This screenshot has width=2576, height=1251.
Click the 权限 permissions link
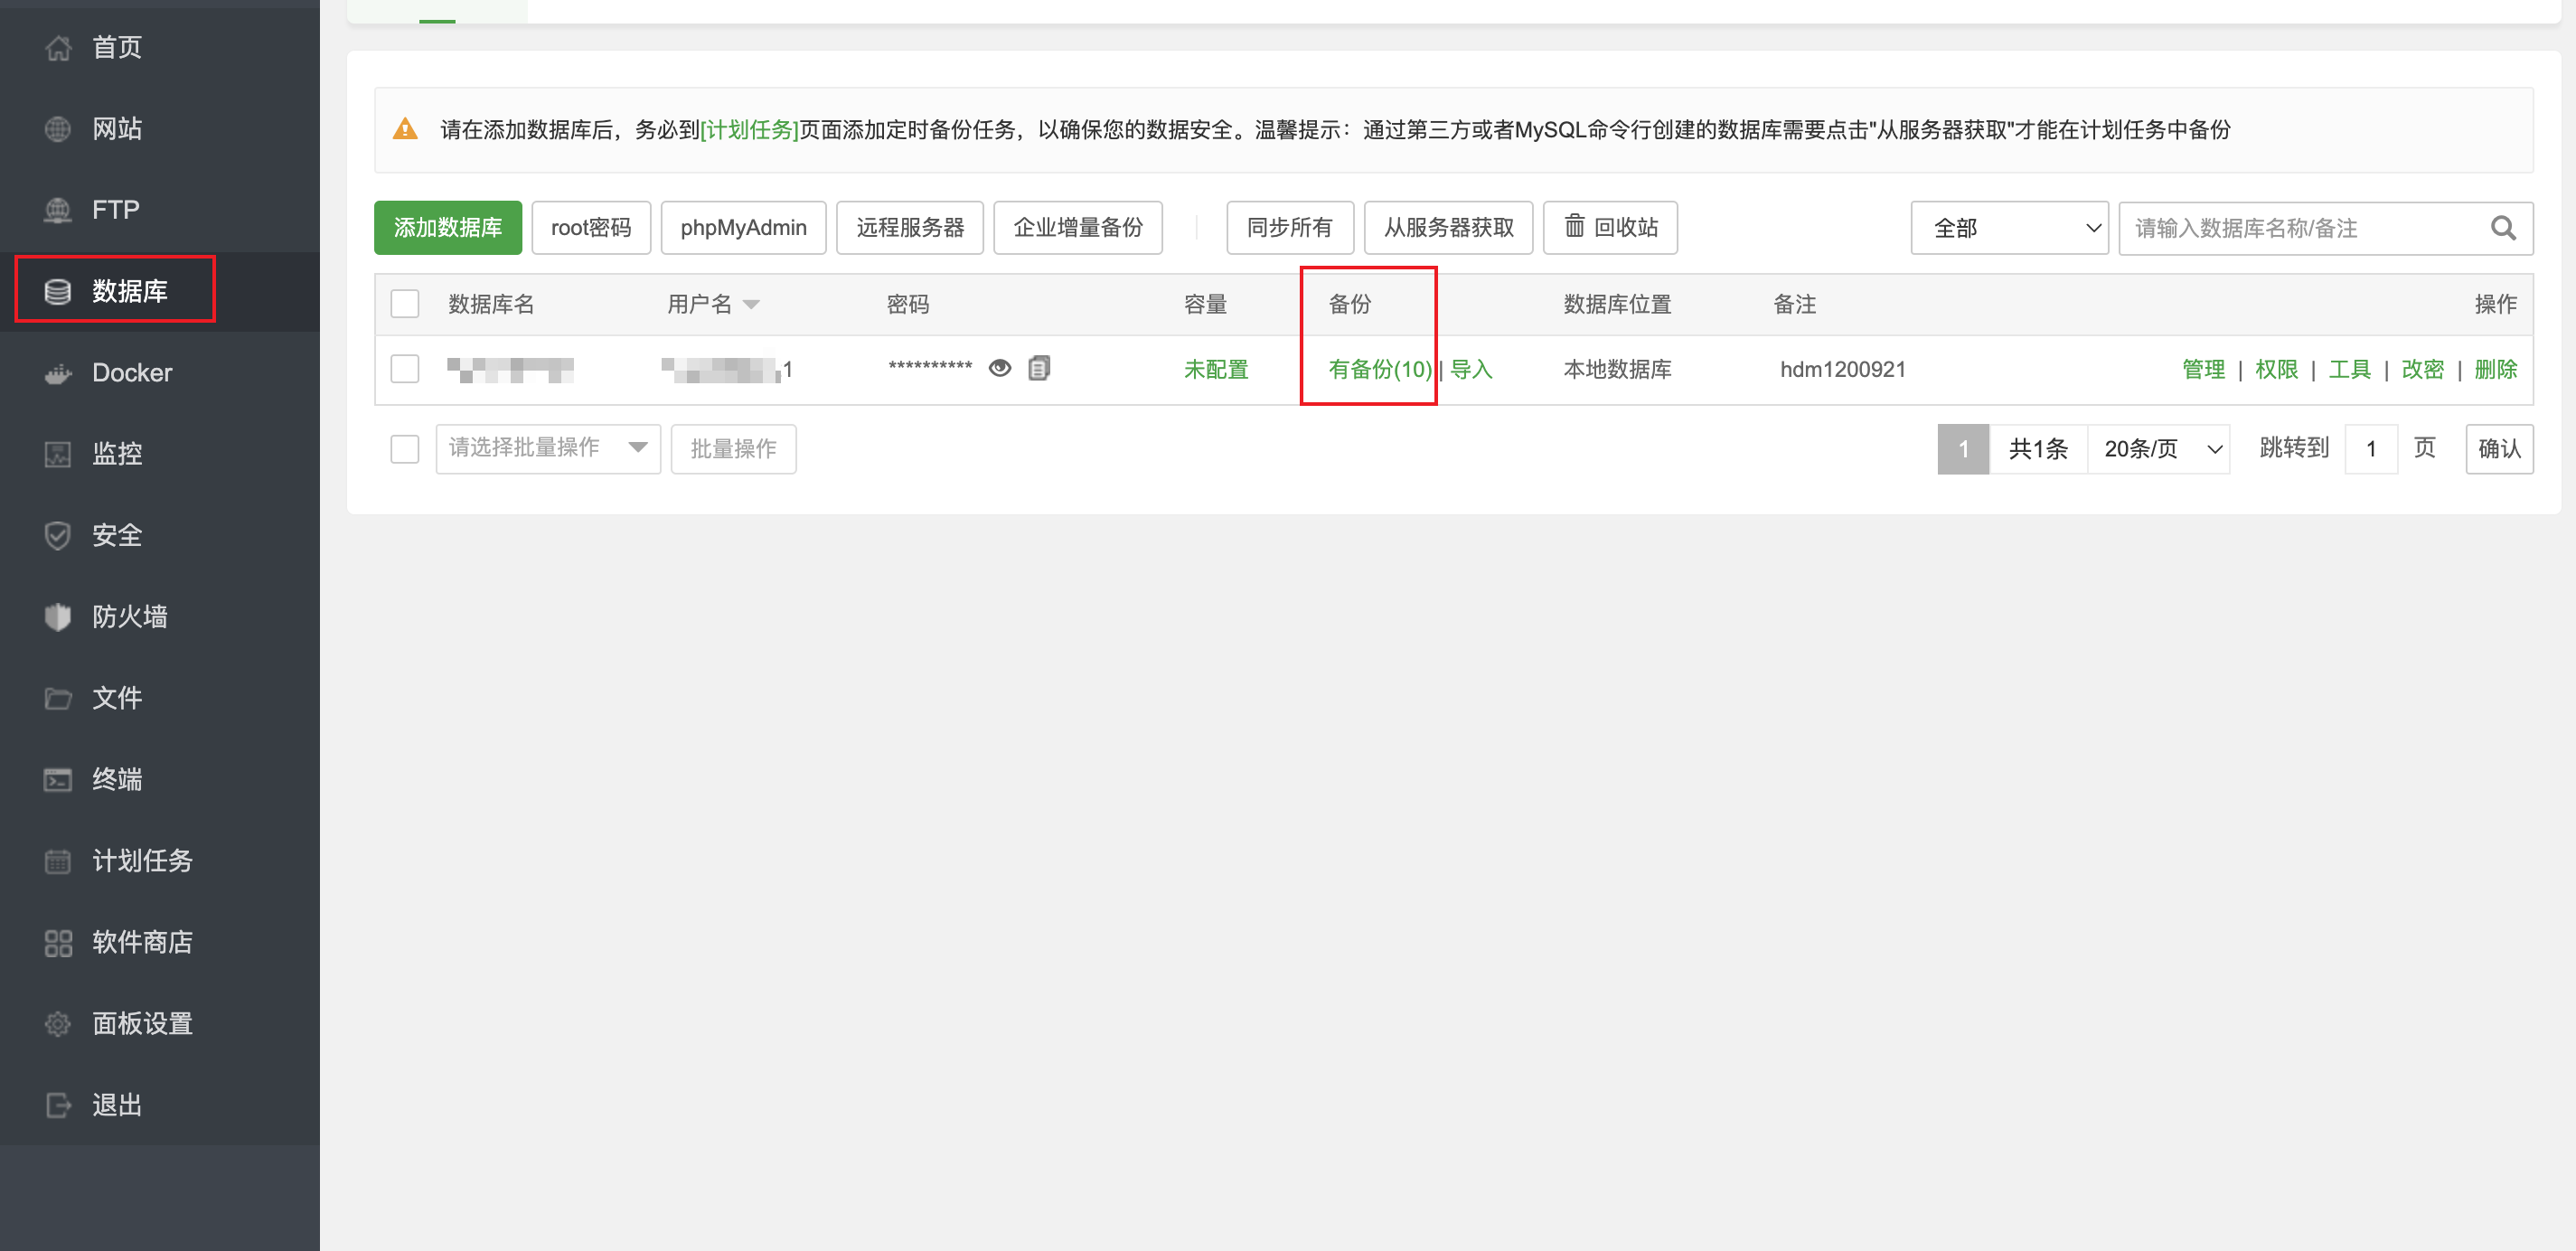(x=2276, y=369)
